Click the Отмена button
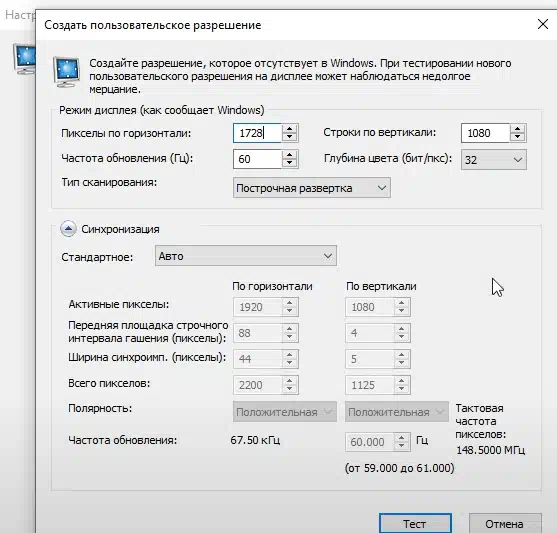This screenshot has width=557, height=533. tap(505, 523)
